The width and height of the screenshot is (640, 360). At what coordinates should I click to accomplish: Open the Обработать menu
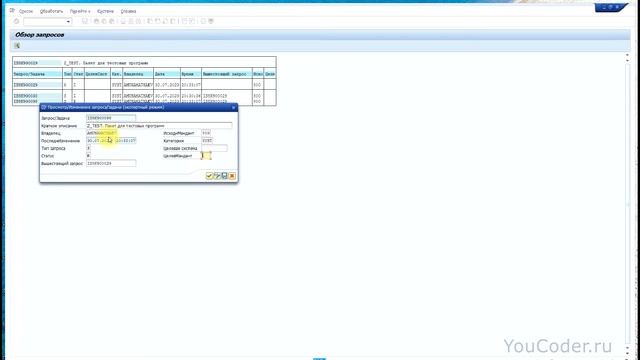(x=51, y=11)
